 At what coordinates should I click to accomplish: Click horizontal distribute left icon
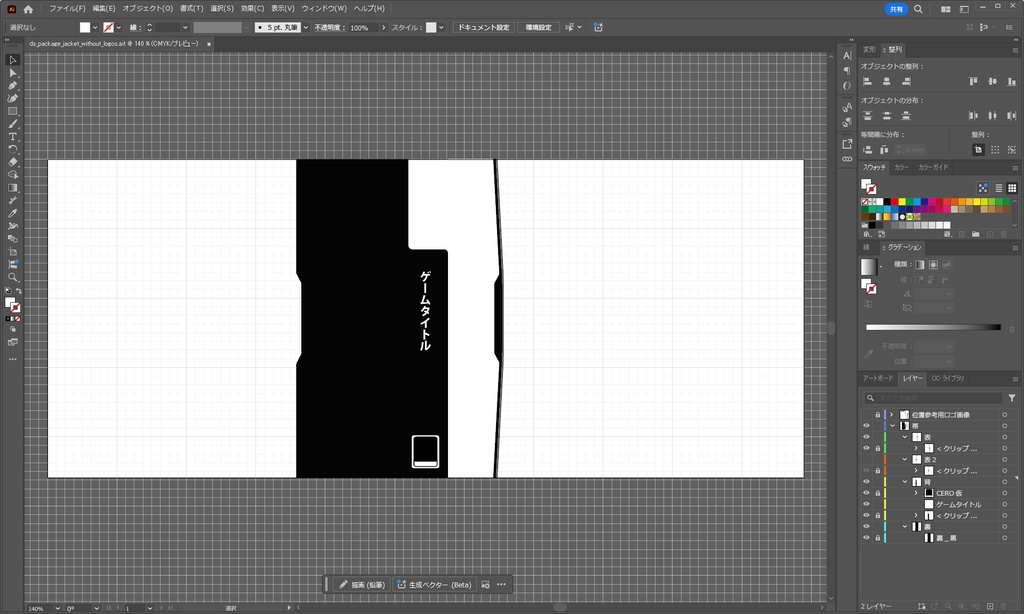(973, 116)
